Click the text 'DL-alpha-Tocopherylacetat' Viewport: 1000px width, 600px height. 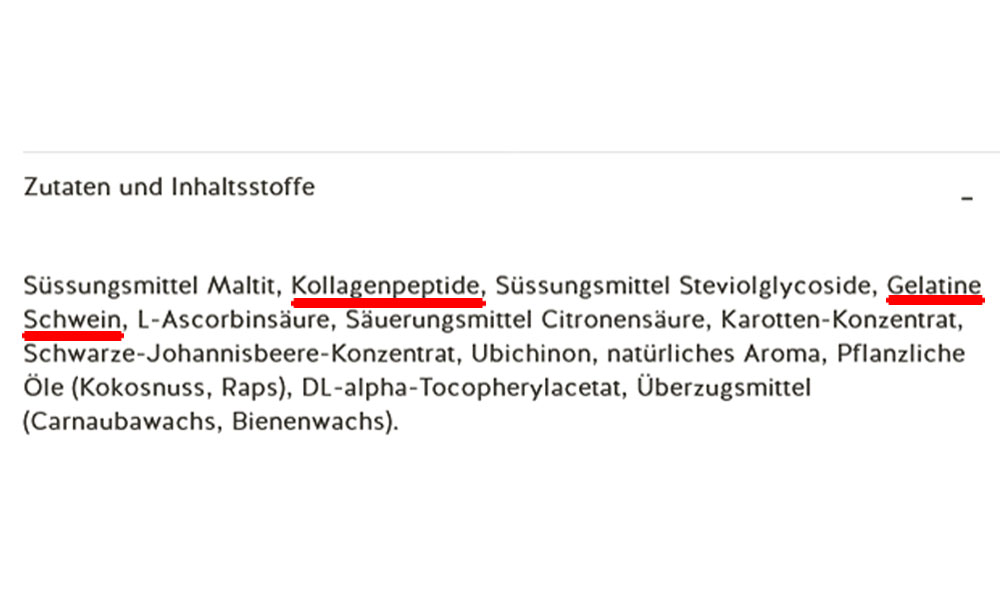pos(460,388)
